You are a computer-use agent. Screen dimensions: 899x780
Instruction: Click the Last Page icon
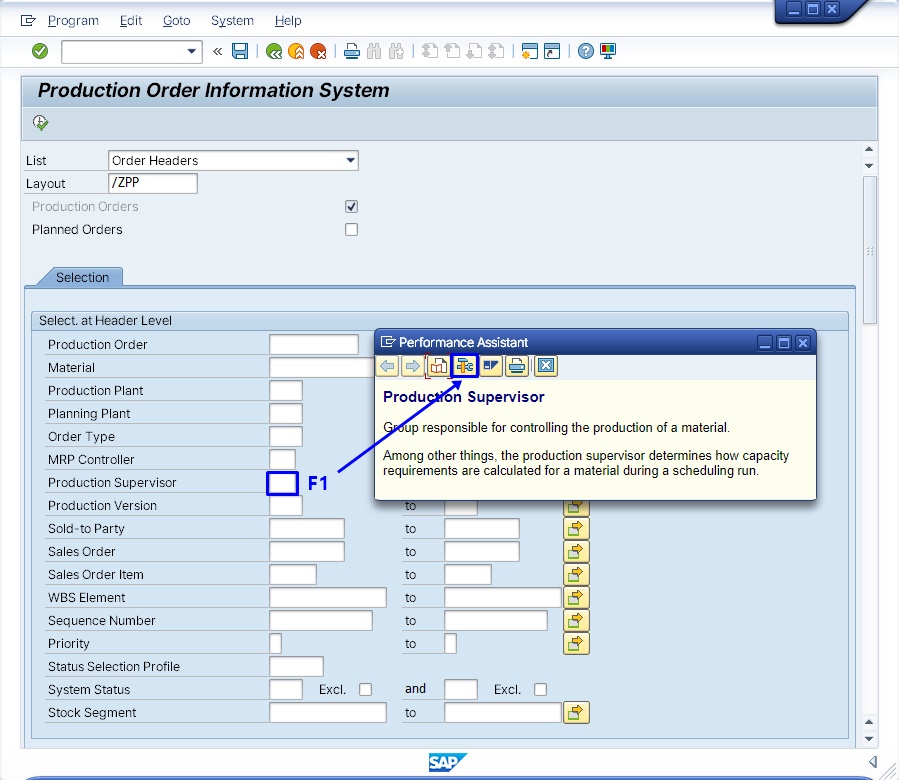coord(497,52)
